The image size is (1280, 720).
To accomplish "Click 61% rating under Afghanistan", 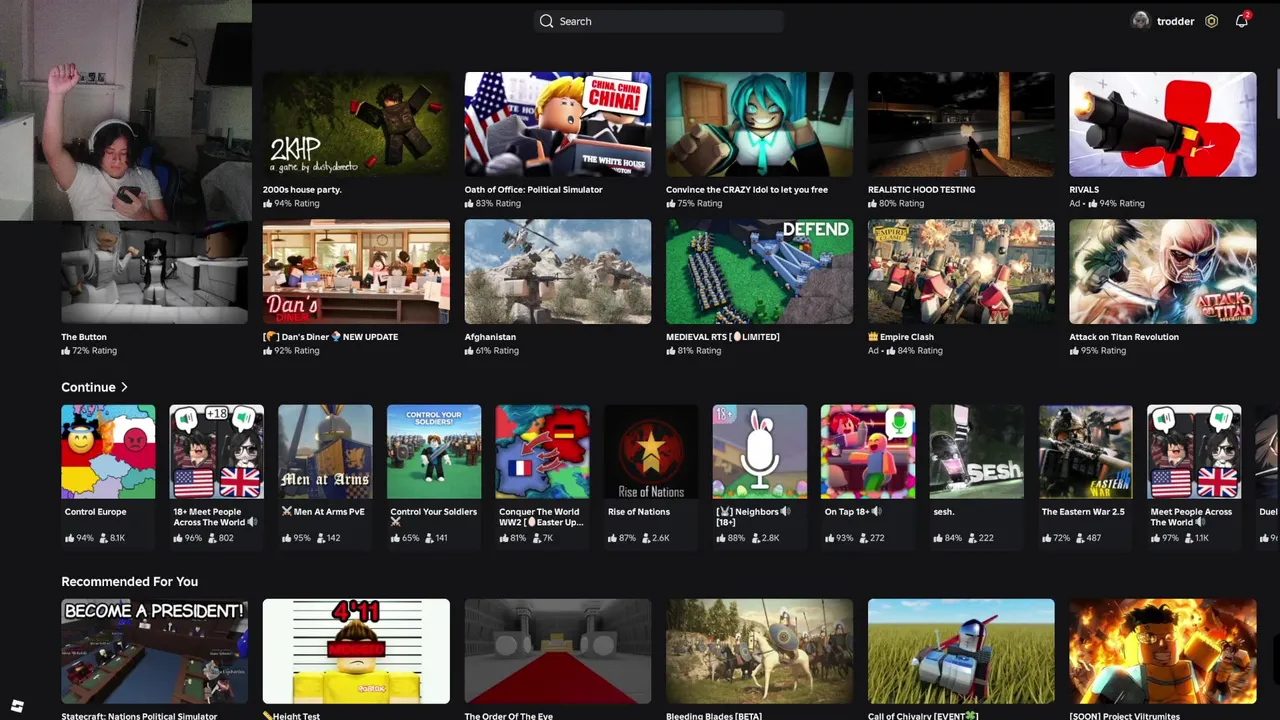I will 492,351.
